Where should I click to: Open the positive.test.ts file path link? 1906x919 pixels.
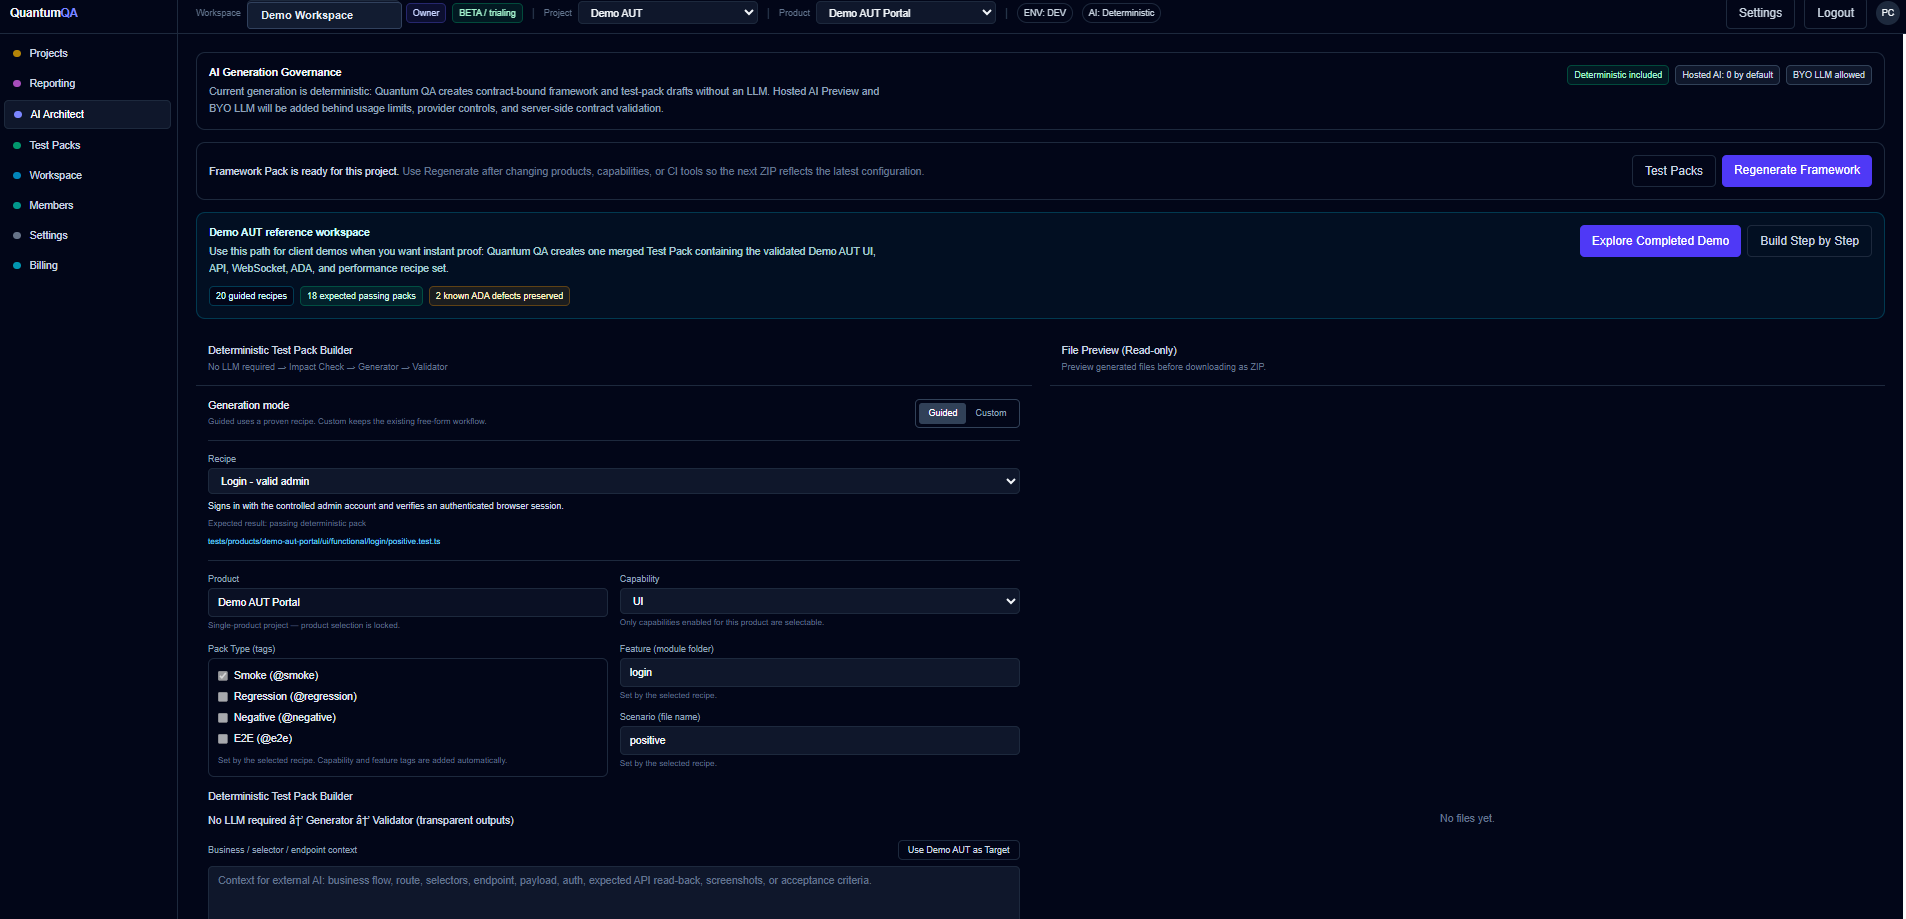tap(324, 541)
